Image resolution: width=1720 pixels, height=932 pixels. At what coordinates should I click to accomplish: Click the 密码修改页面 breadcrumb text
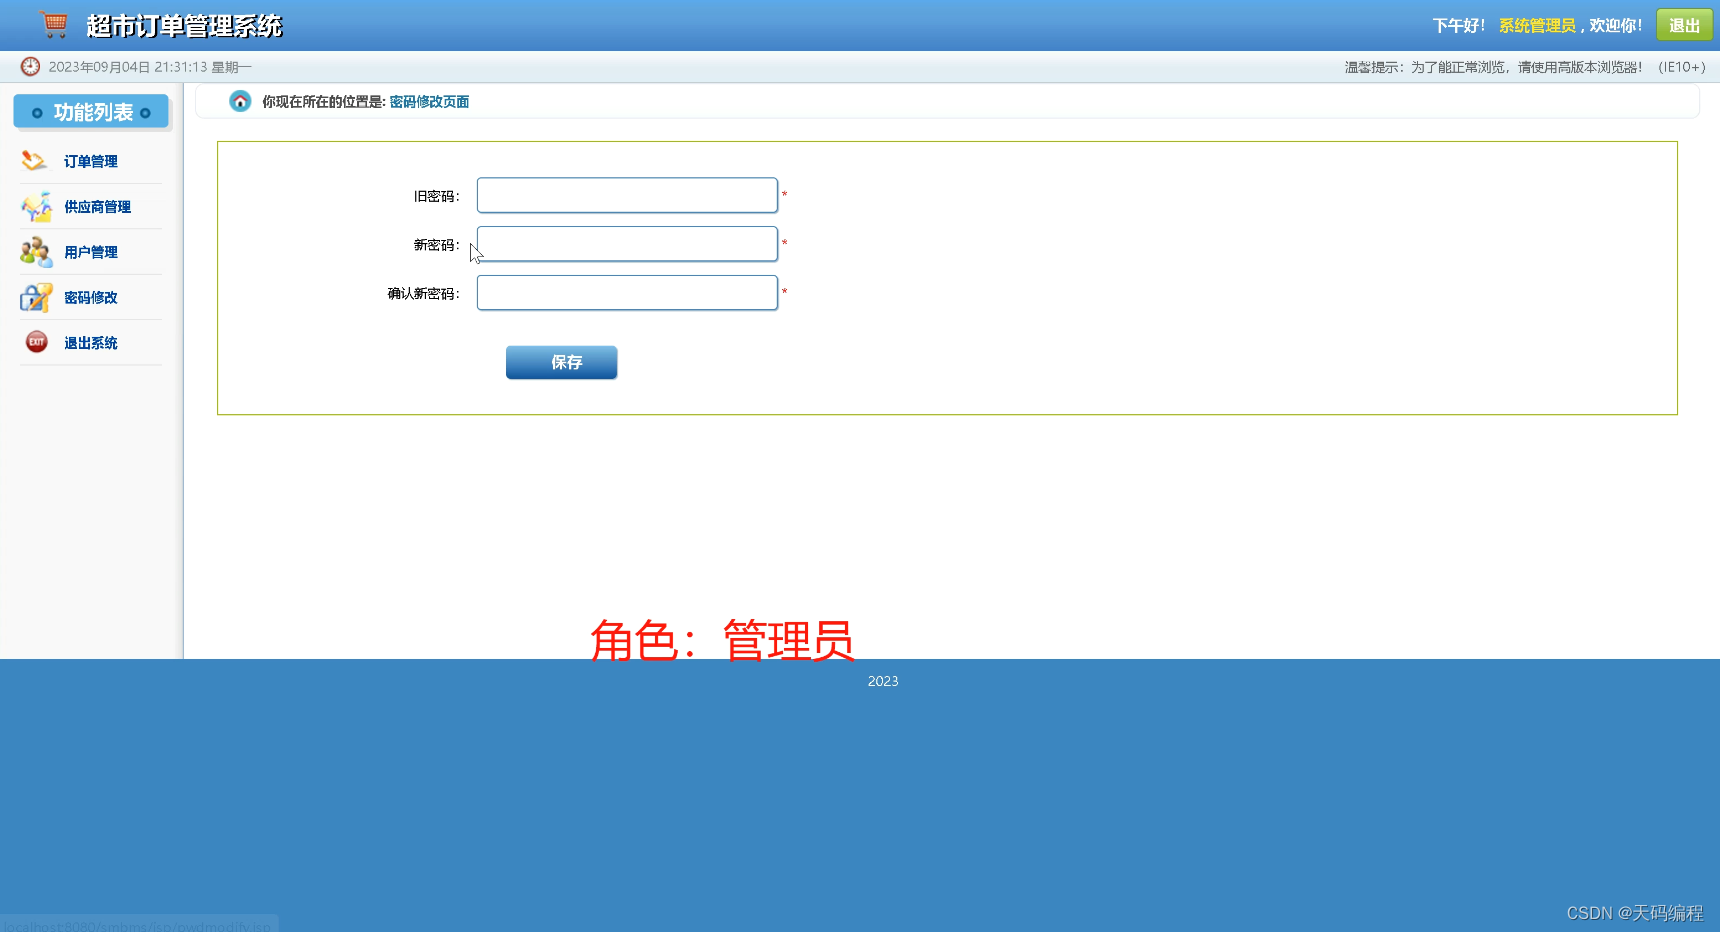tap(429, 102)
